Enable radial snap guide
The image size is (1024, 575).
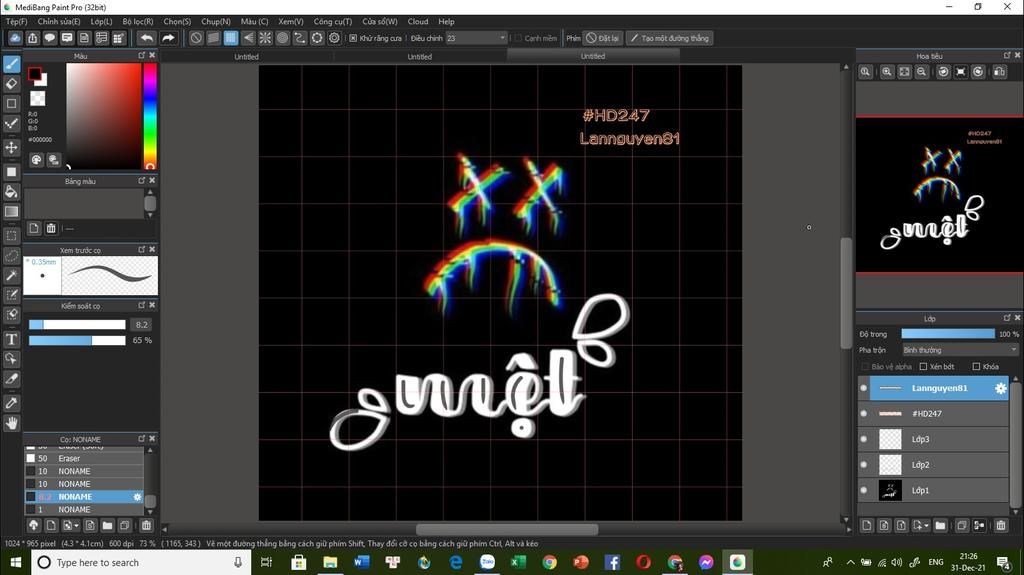pyautogui.click(x=265, y=38)
